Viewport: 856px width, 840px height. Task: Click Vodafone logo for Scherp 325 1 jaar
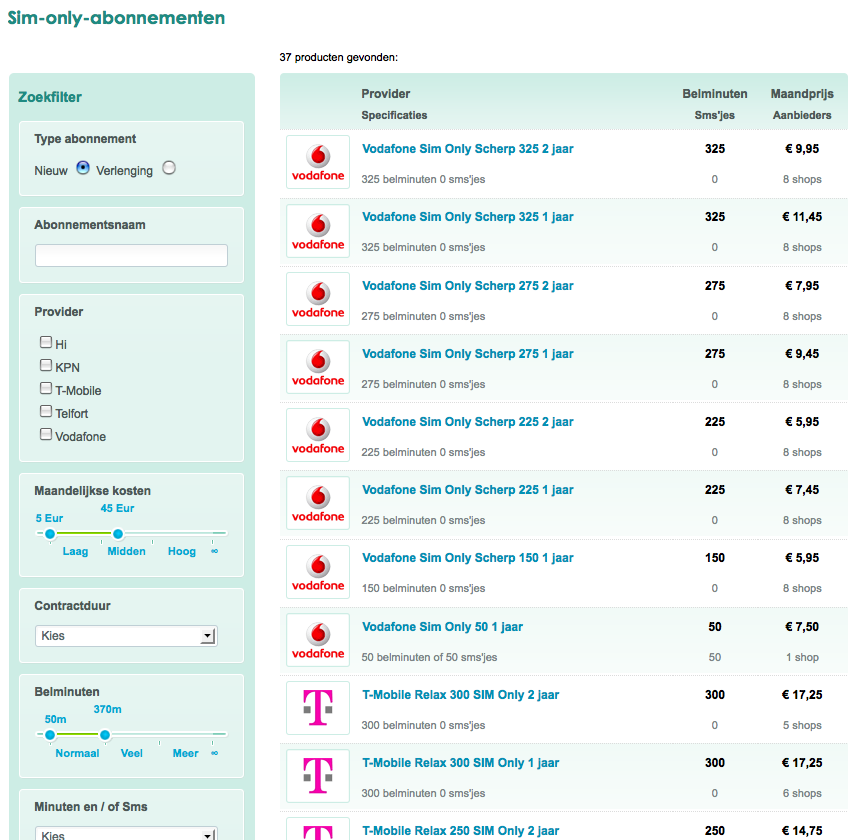(318, 231)
